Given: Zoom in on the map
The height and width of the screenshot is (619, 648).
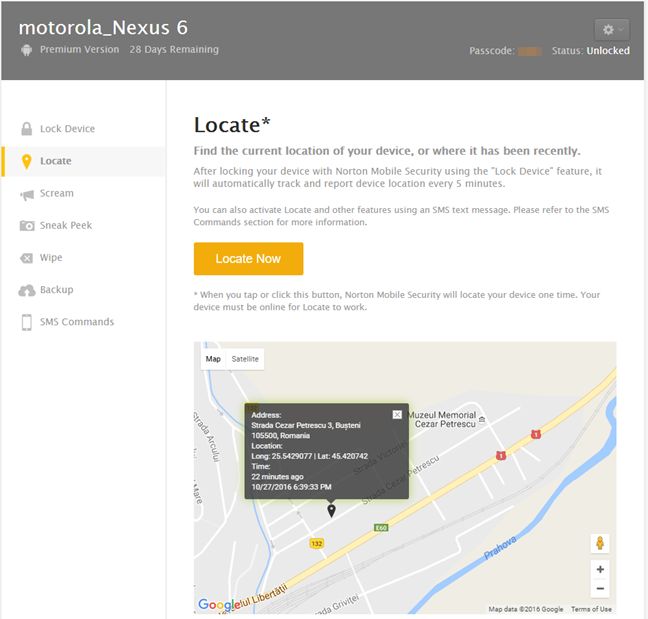Looking at the screenshot, I should point(600,569).
